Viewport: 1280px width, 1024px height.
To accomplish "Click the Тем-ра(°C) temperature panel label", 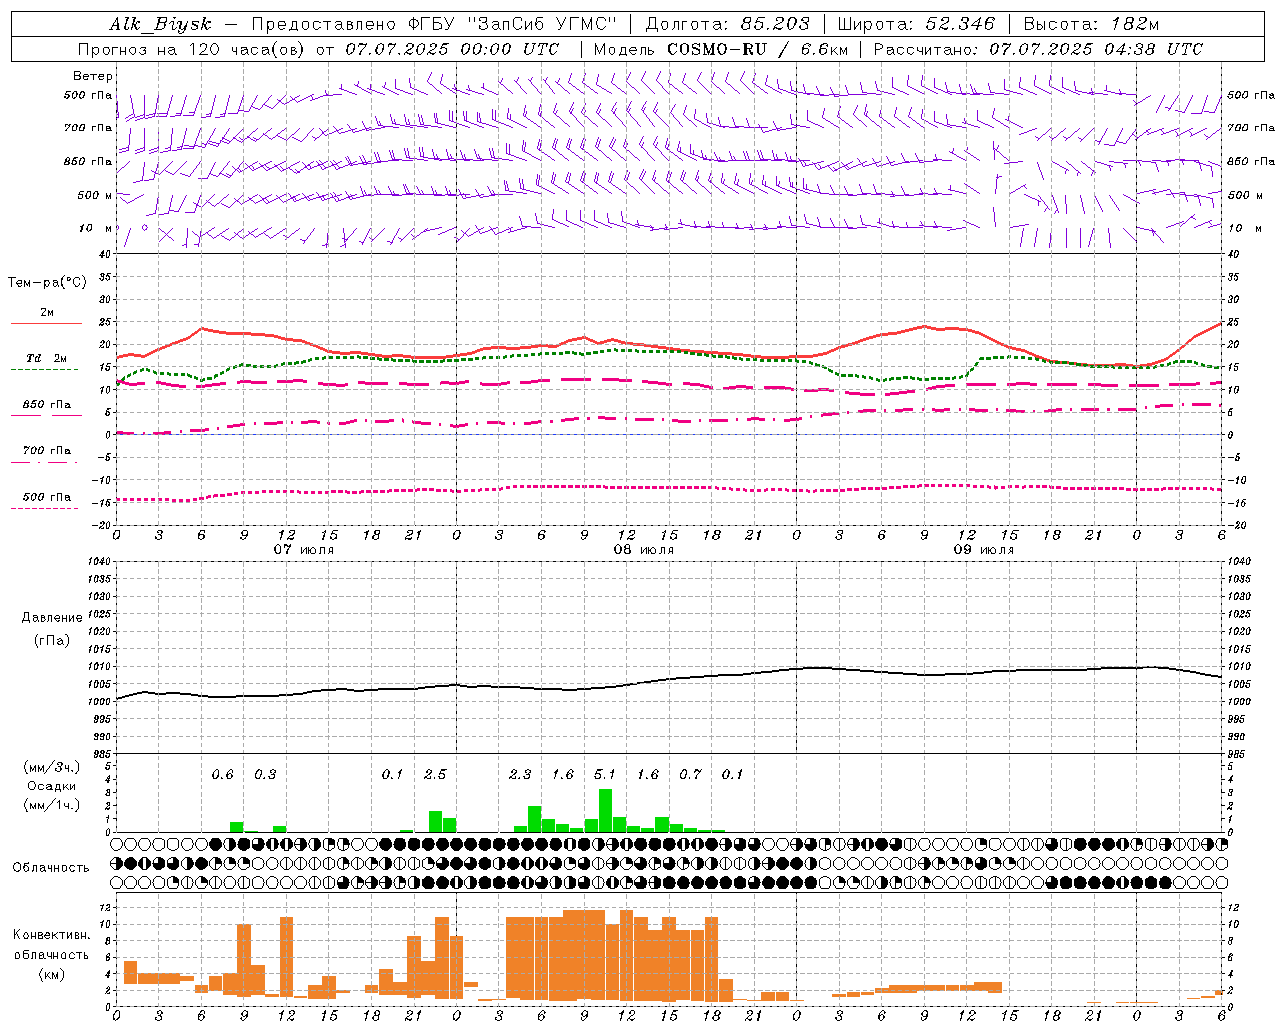I will [47, 283].
